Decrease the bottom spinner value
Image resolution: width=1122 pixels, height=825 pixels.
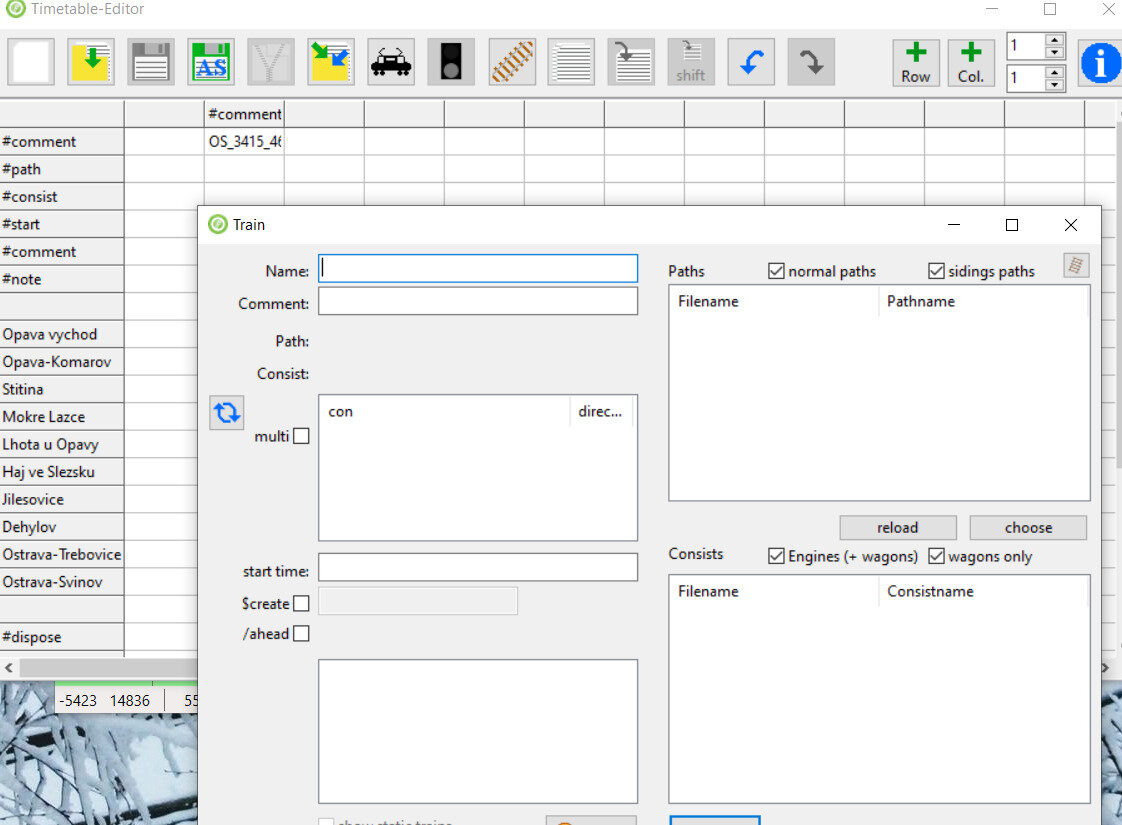click(x=1054, y=84)
